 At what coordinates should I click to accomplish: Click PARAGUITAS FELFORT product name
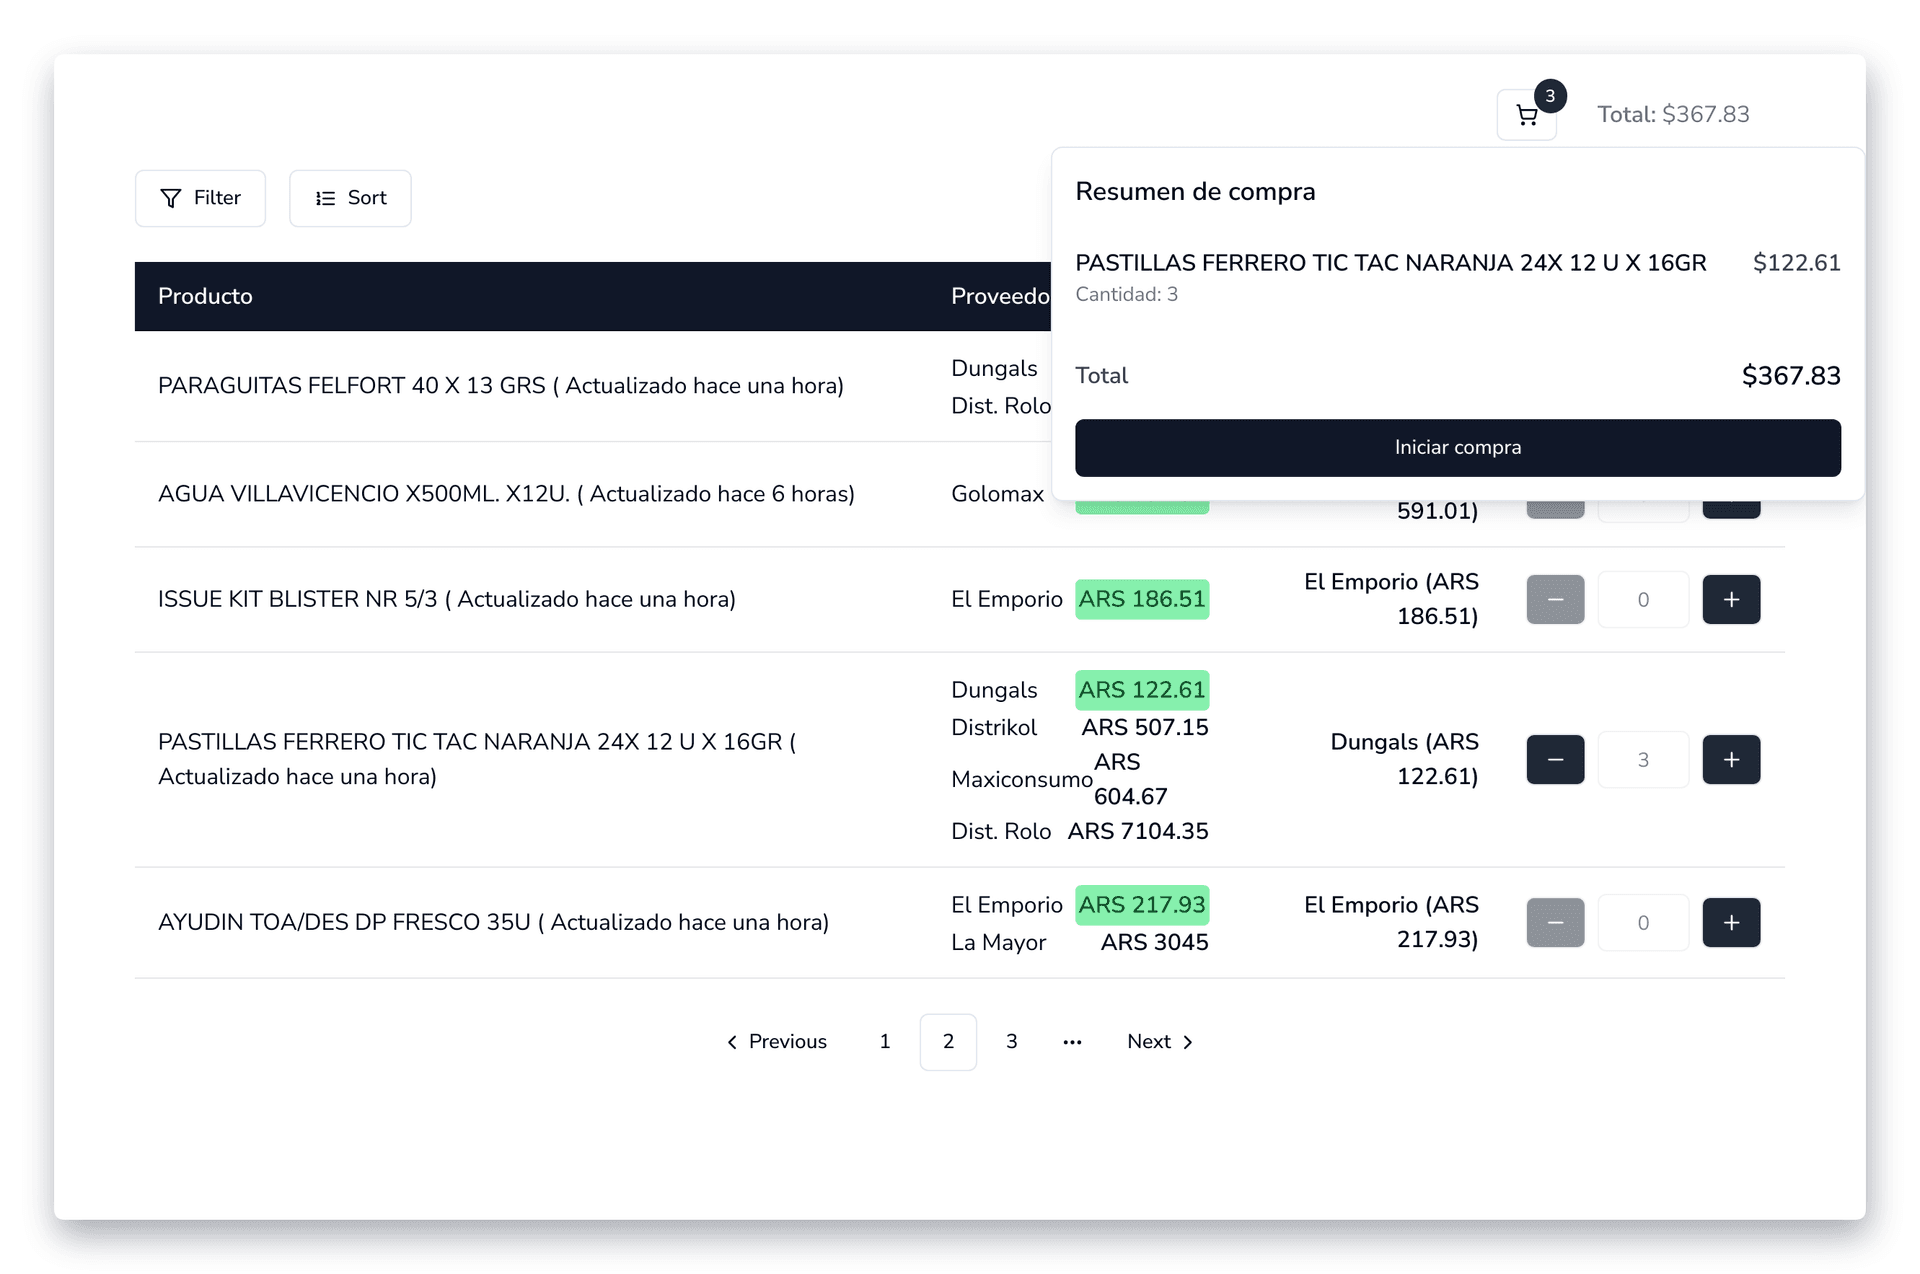(501, 386)
